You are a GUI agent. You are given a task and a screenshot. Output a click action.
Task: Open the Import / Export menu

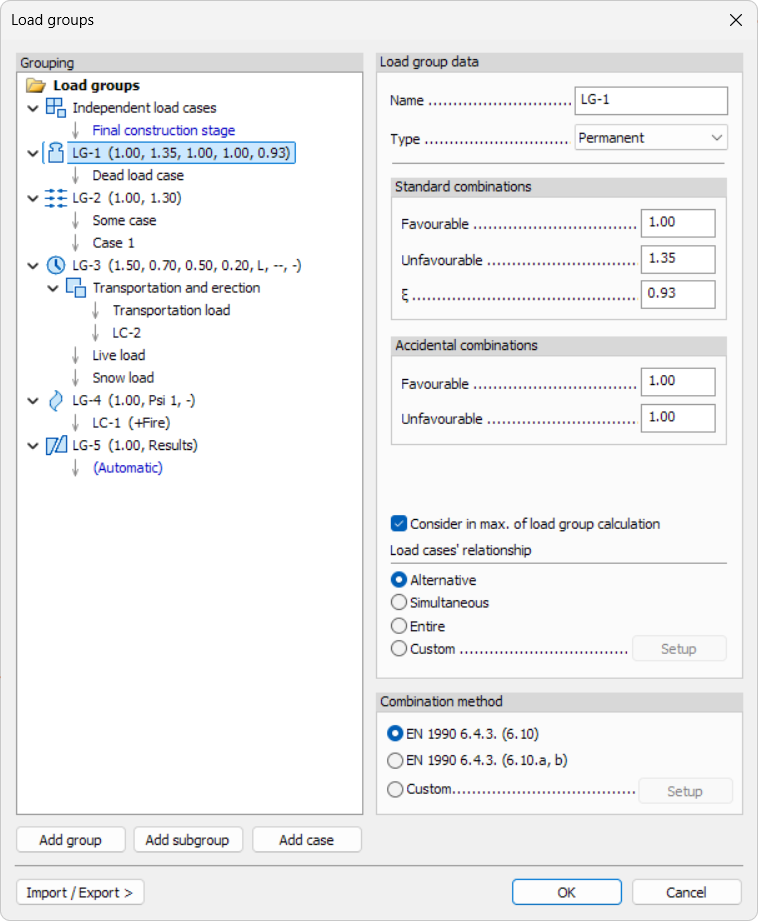click(80, 892)
